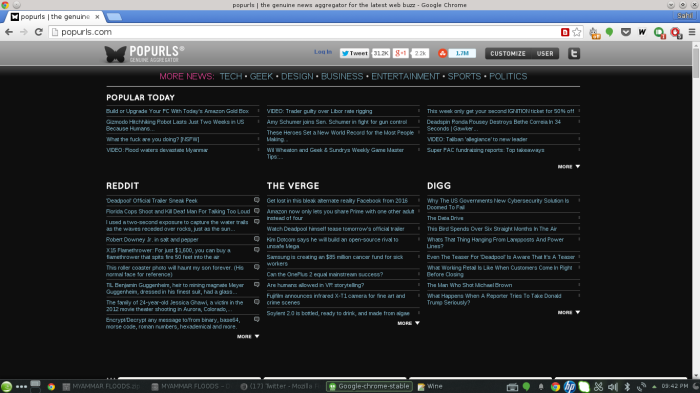Click the Log In link
This screenshot has height=393, width=700.
click(x=323, y=52)
